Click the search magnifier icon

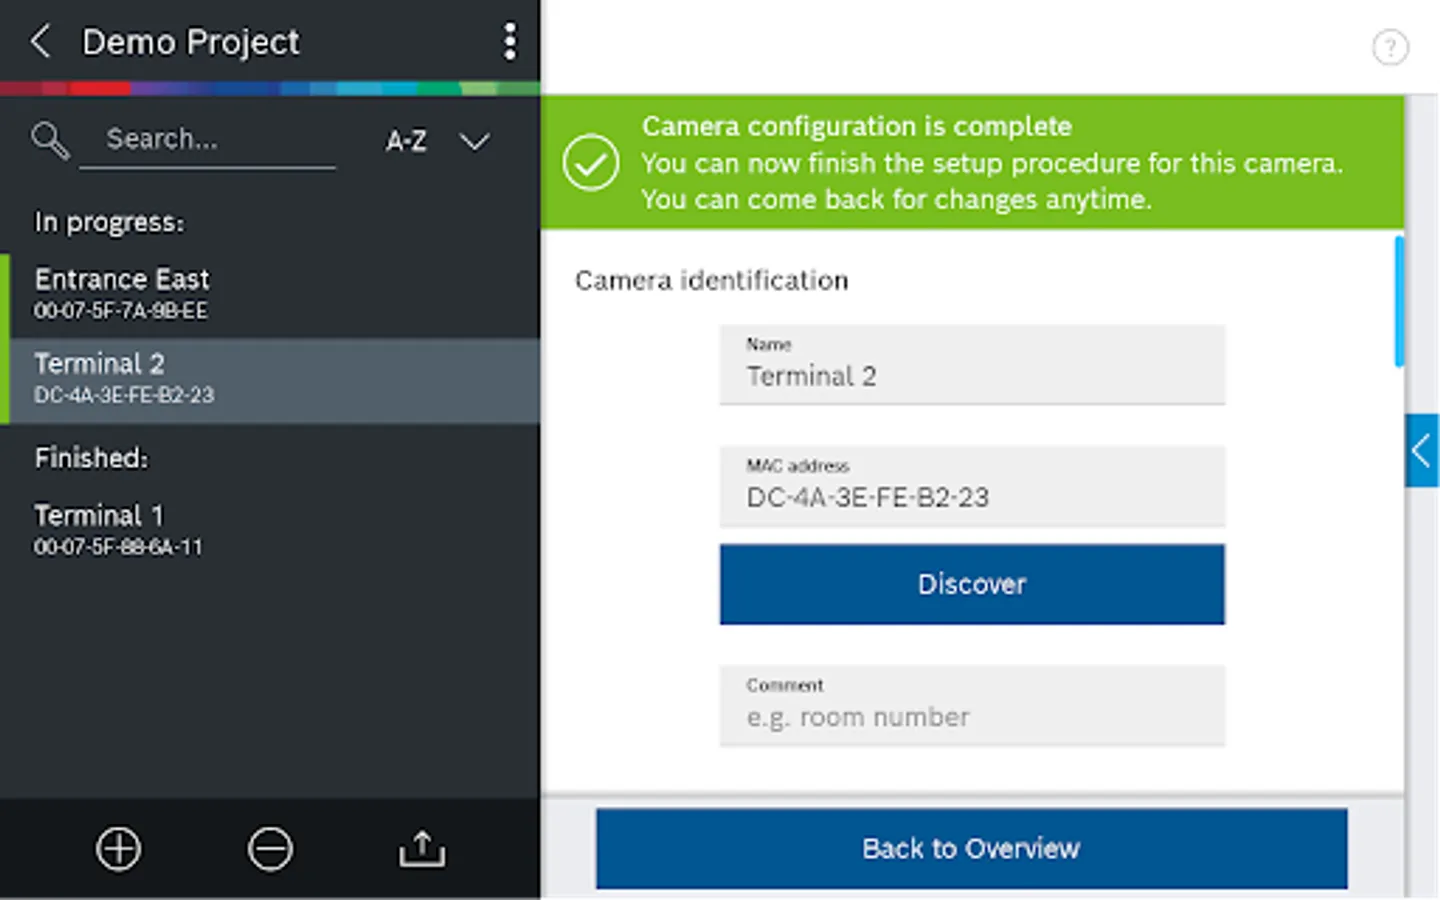click(x=50, y=141)
